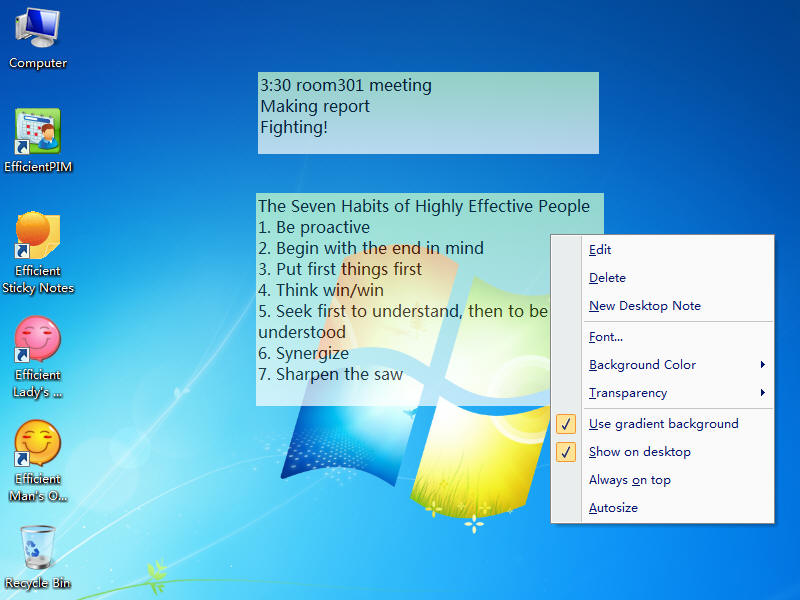Expand the Transparency submenu
This screenshot has width=800, height=600.
[627, 393]
